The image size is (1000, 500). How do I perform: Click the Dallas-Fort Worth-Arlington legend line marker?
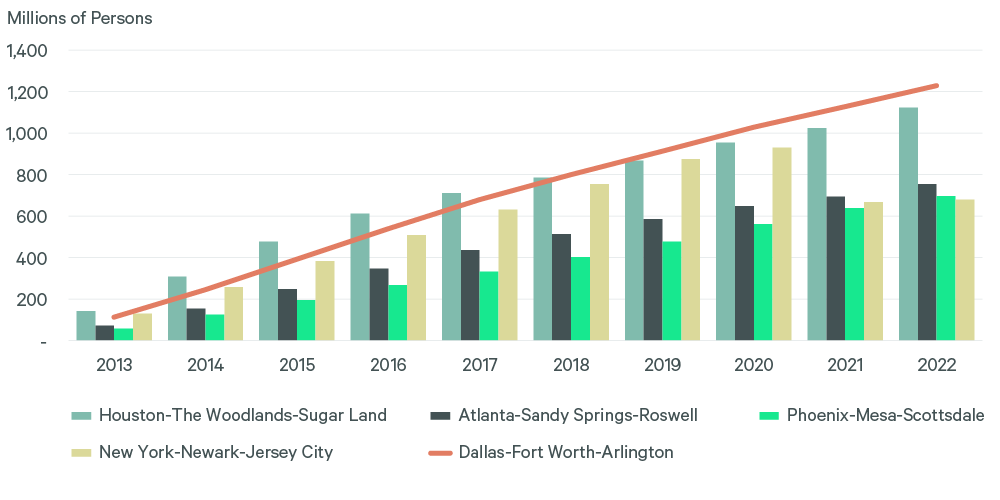click(x=441, y=453)
